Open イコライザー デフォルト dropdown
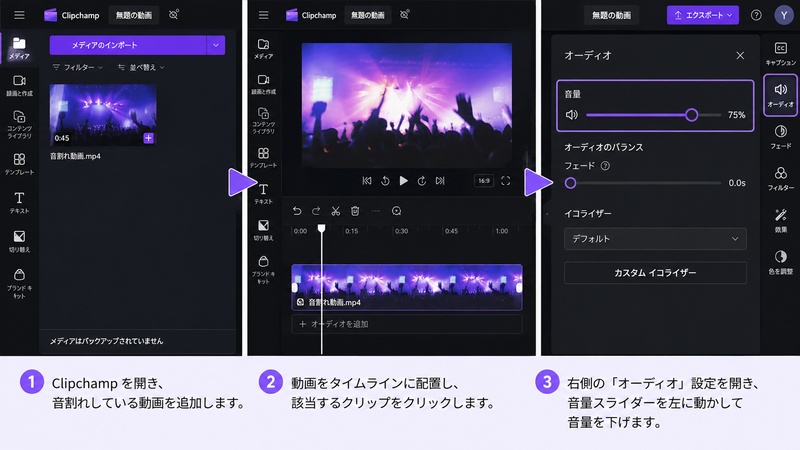 [655, 239]
